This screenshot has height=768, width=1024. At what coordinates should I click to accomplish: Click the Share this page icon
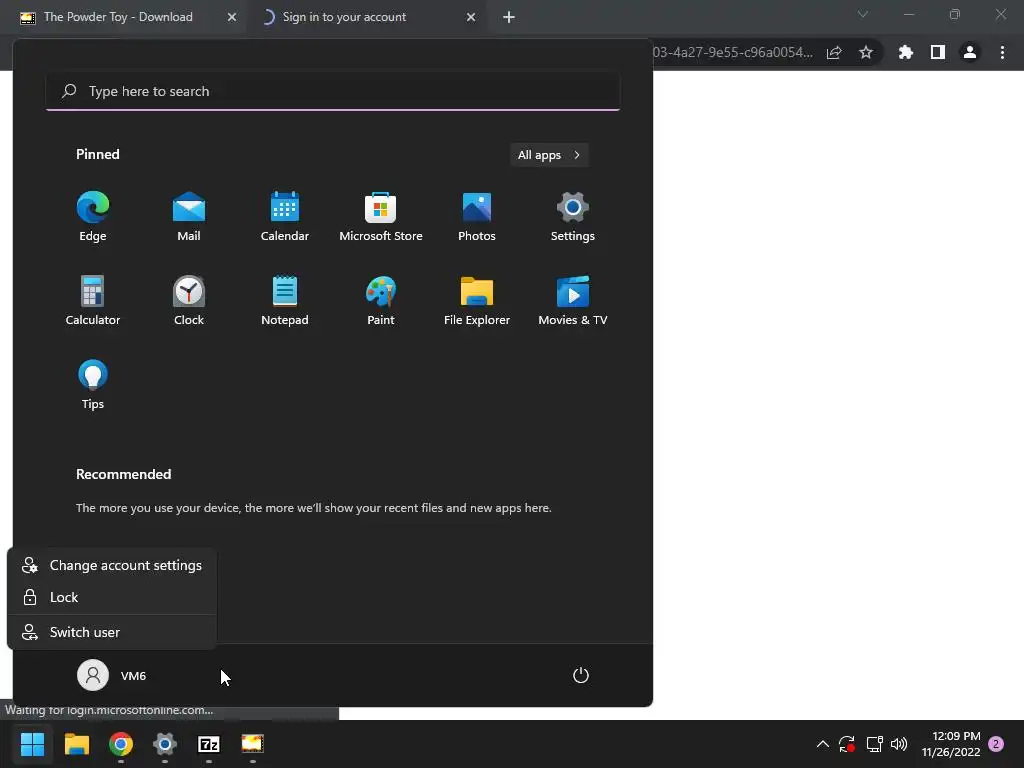click(834, 53)
